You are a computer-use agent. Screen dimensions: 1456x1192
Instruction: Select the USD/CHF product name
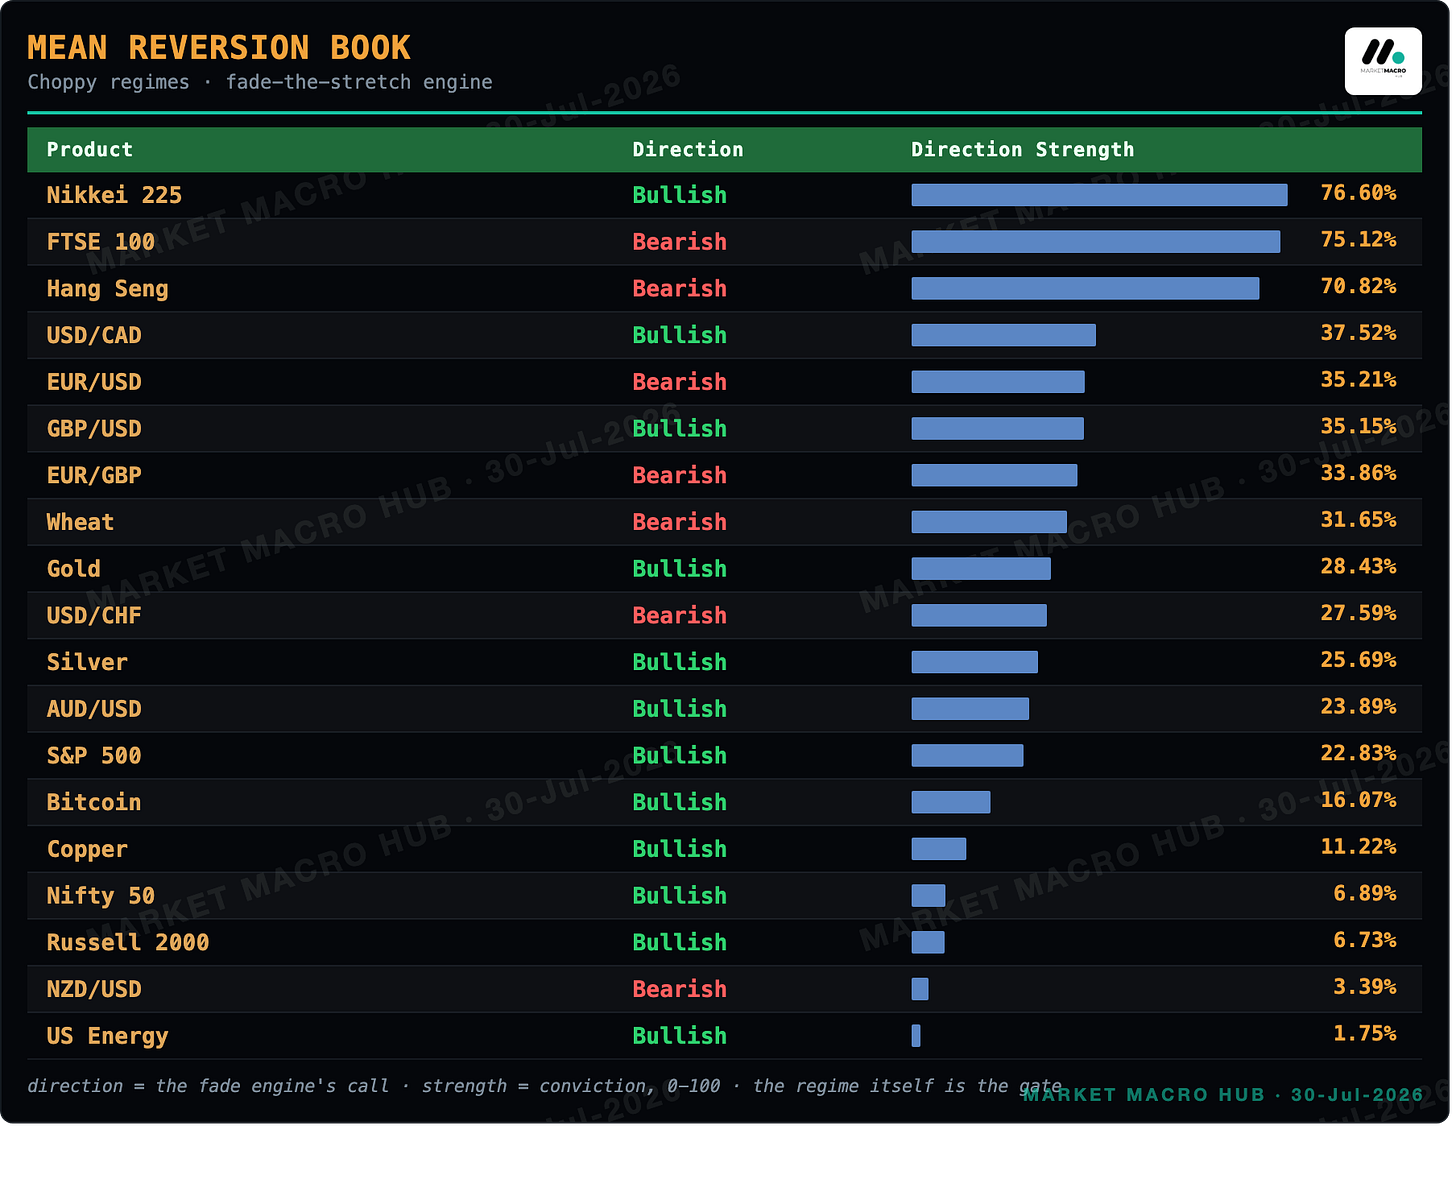(94, 615)
